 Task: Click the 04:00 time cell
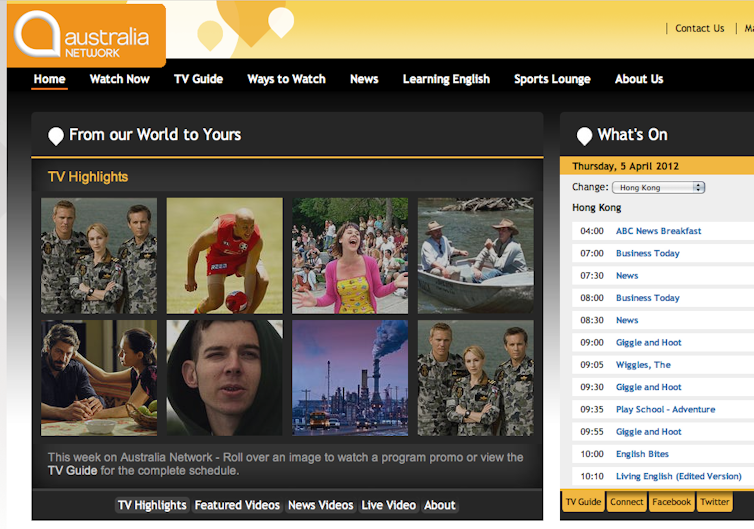click(x=591, y=231)
